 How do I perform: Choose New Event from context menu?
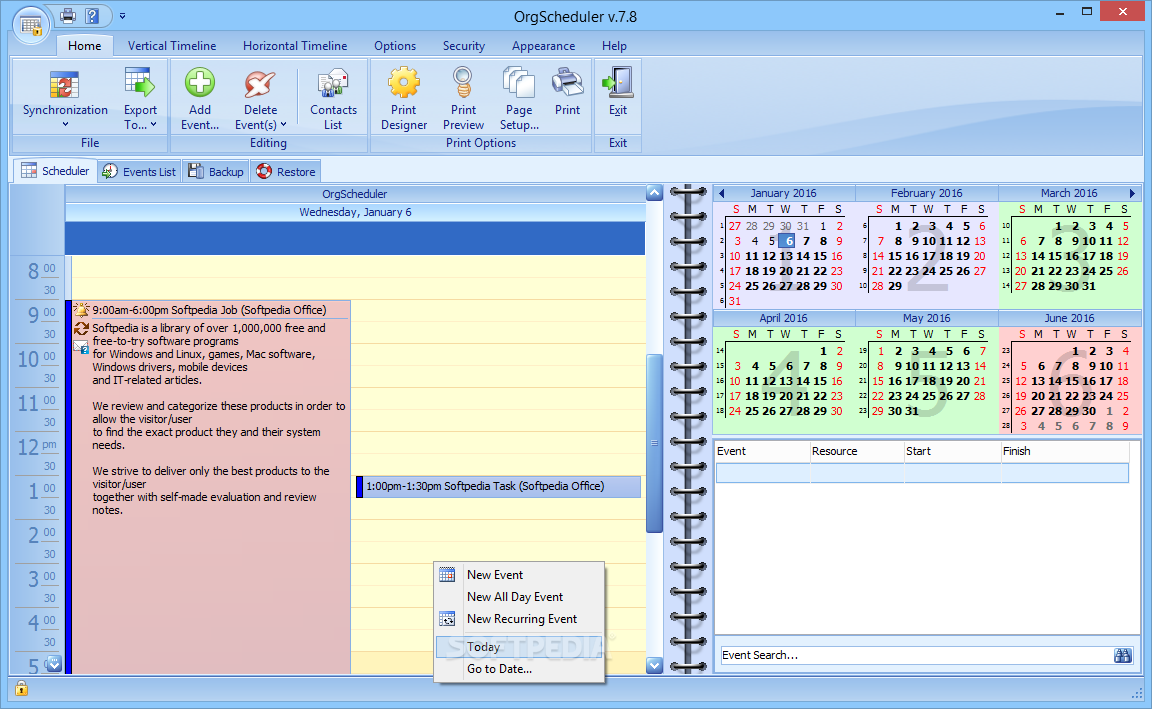[x=519, y=575]
